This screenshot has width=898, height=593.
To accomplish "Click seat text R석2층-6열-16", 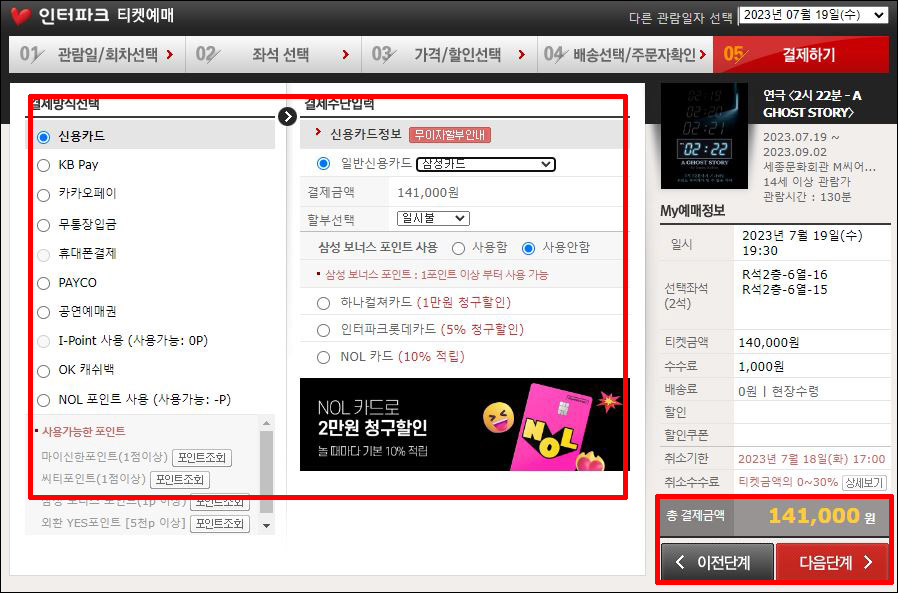I will click(785, 274).
